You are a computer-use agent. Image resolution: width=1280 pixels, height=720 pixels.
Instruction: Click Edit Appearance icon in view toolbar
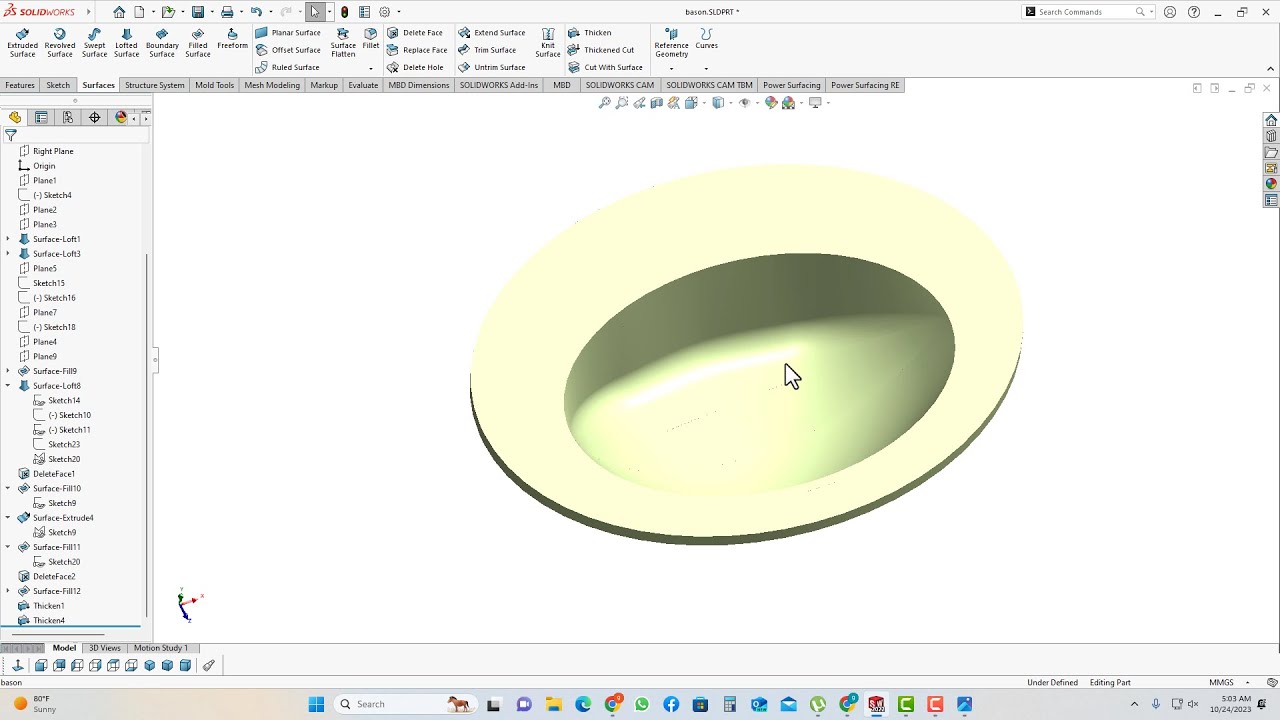[771, 103]
